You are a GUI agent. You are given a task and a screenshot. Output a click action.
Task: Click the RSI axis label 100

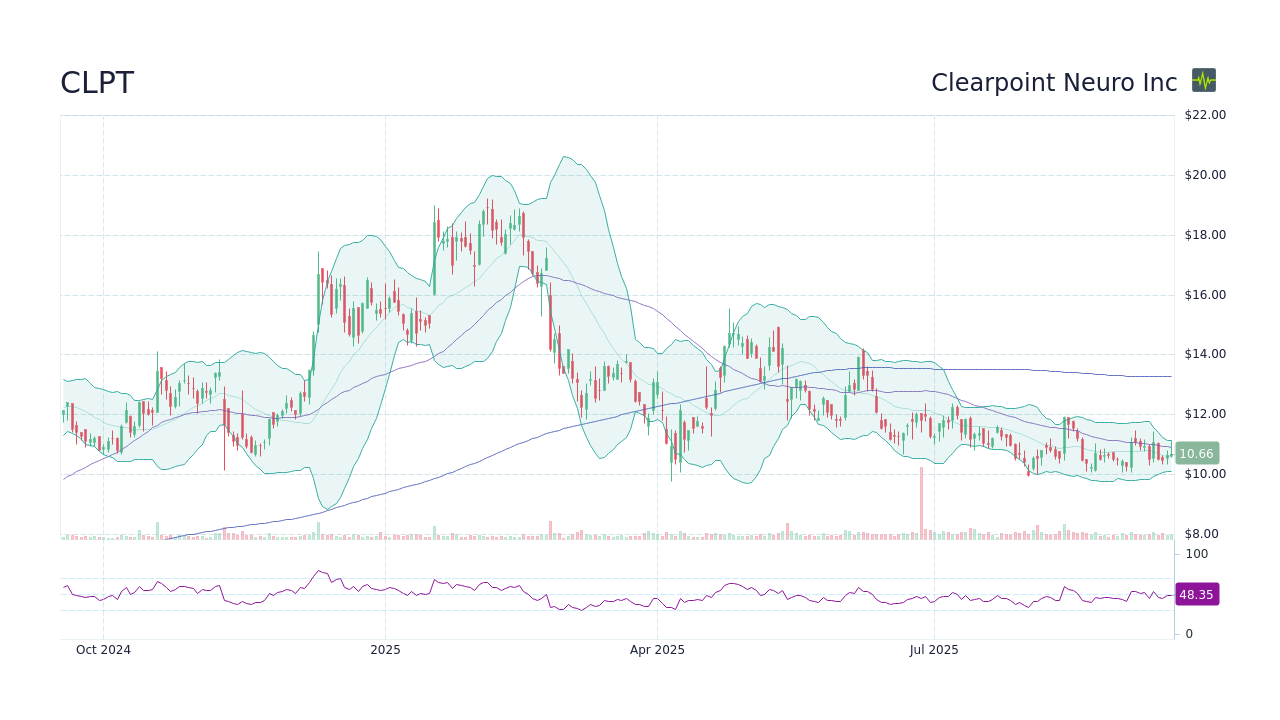(x=1197, y=554)
